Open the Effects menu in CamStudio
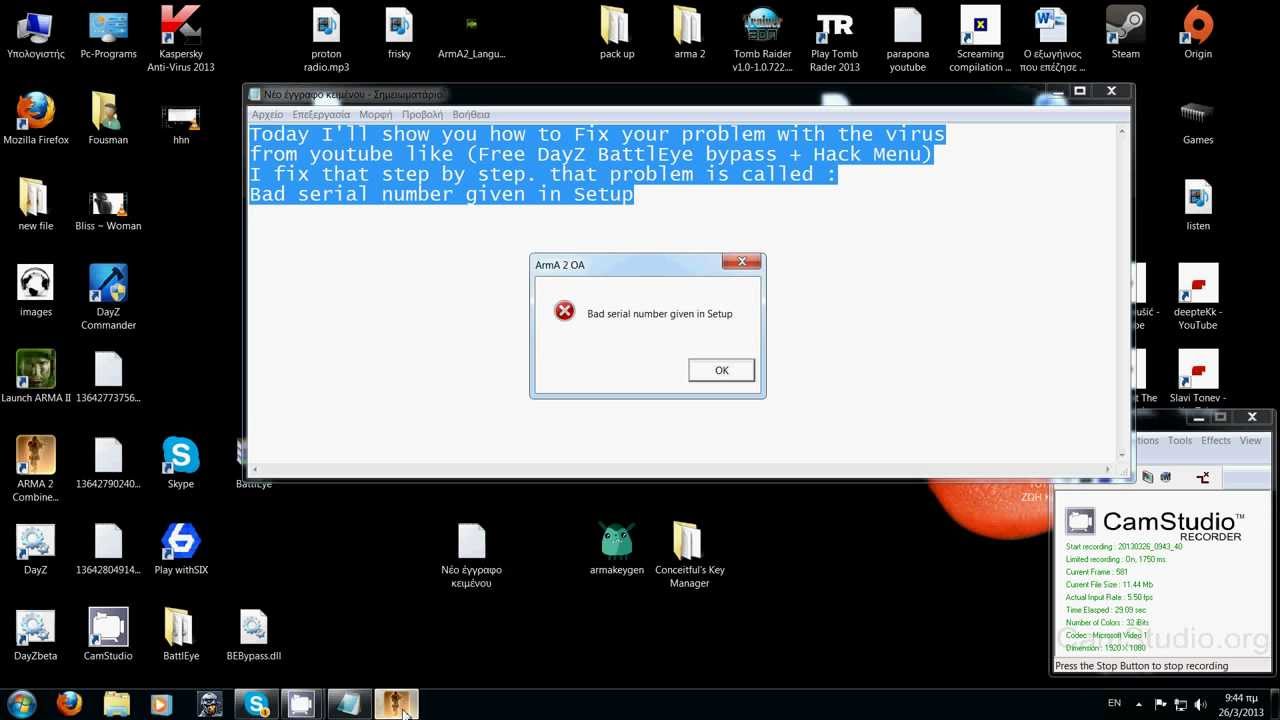The image size is (1280, 720). [x=1216, y=440]
